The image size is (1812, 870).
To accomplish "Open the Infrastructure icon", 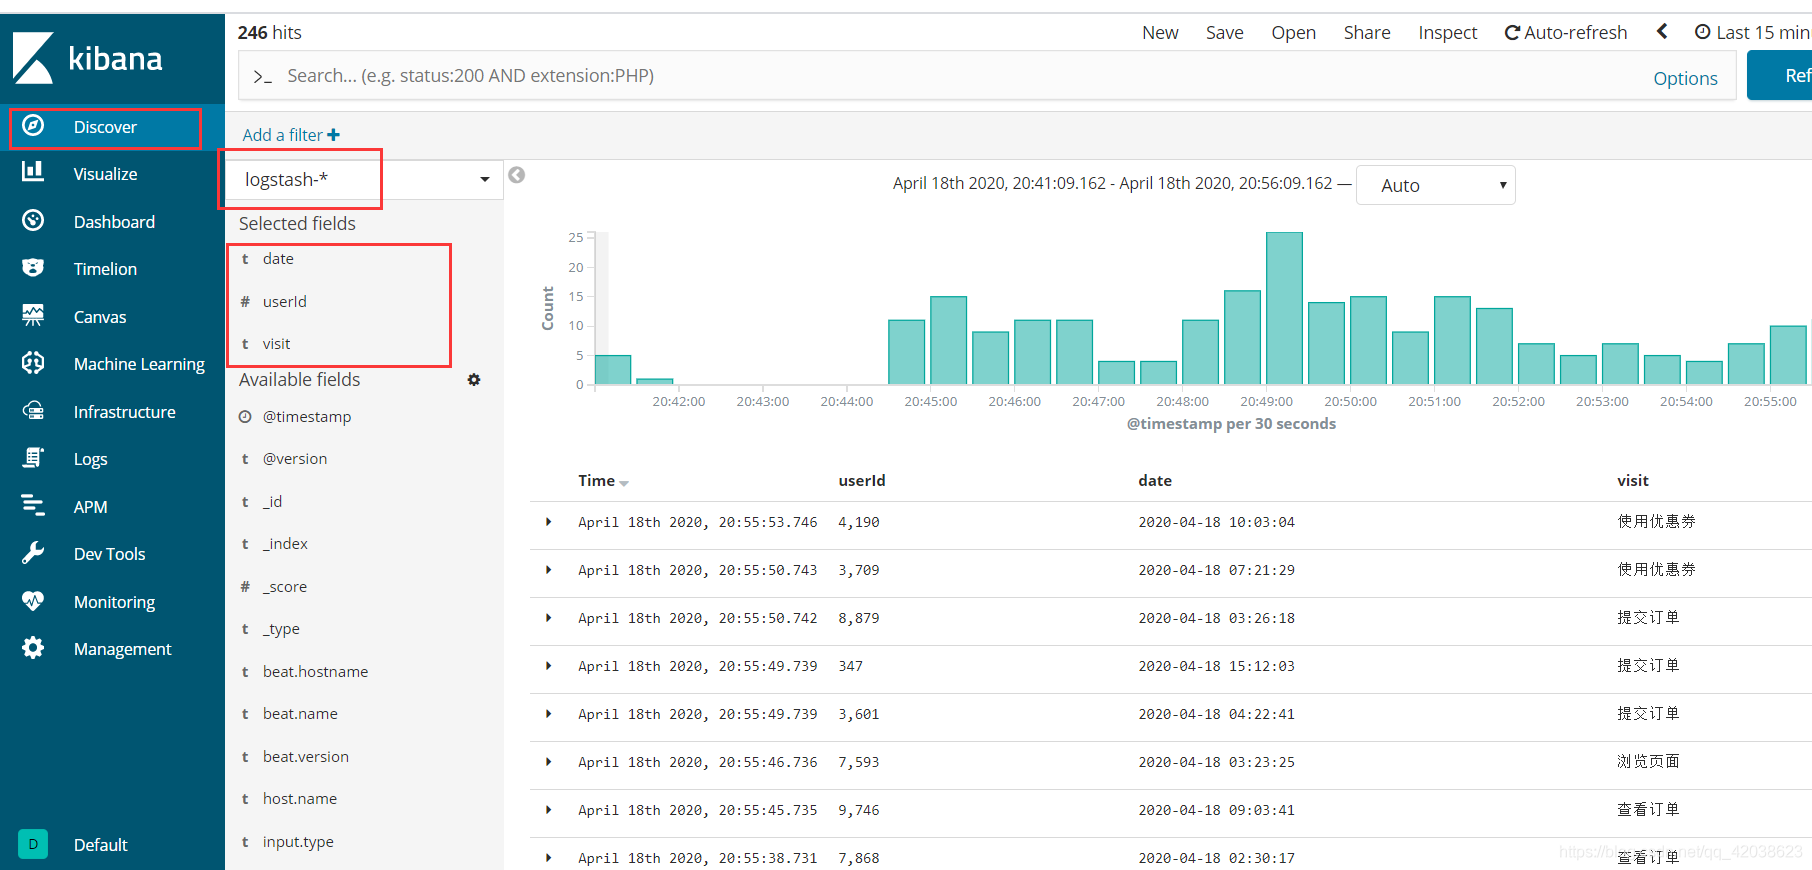I will pyautogui.click(x=33, y=411).
